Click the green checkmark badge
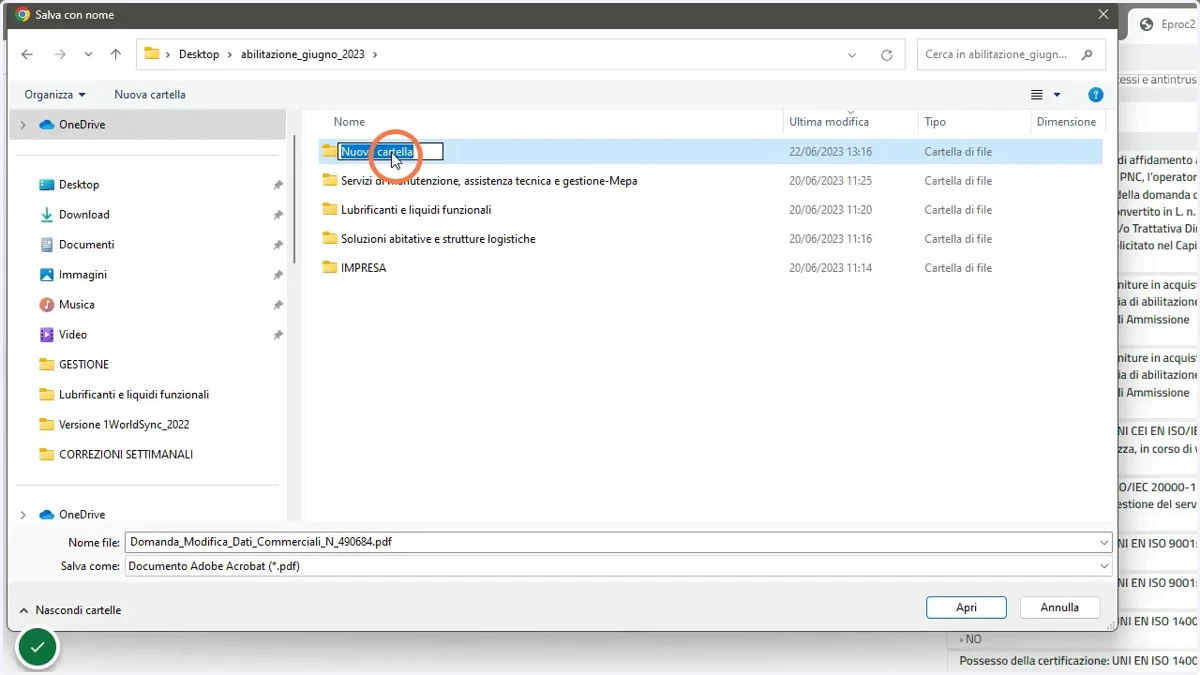Viewport: 1200px width, 675px height. pyautogui.click(x=38, y=648)
